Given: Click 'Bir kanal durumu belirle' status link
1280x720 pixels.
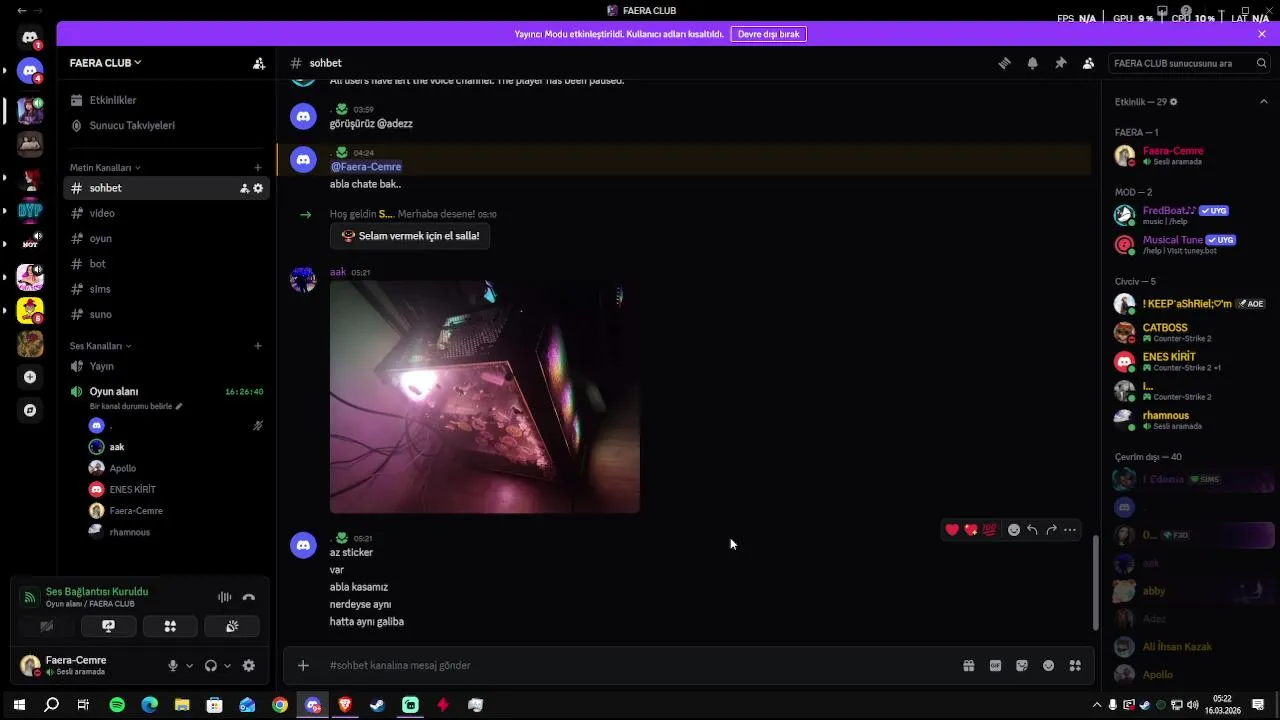Looking at the screenshot, I should tap(136, 407).
